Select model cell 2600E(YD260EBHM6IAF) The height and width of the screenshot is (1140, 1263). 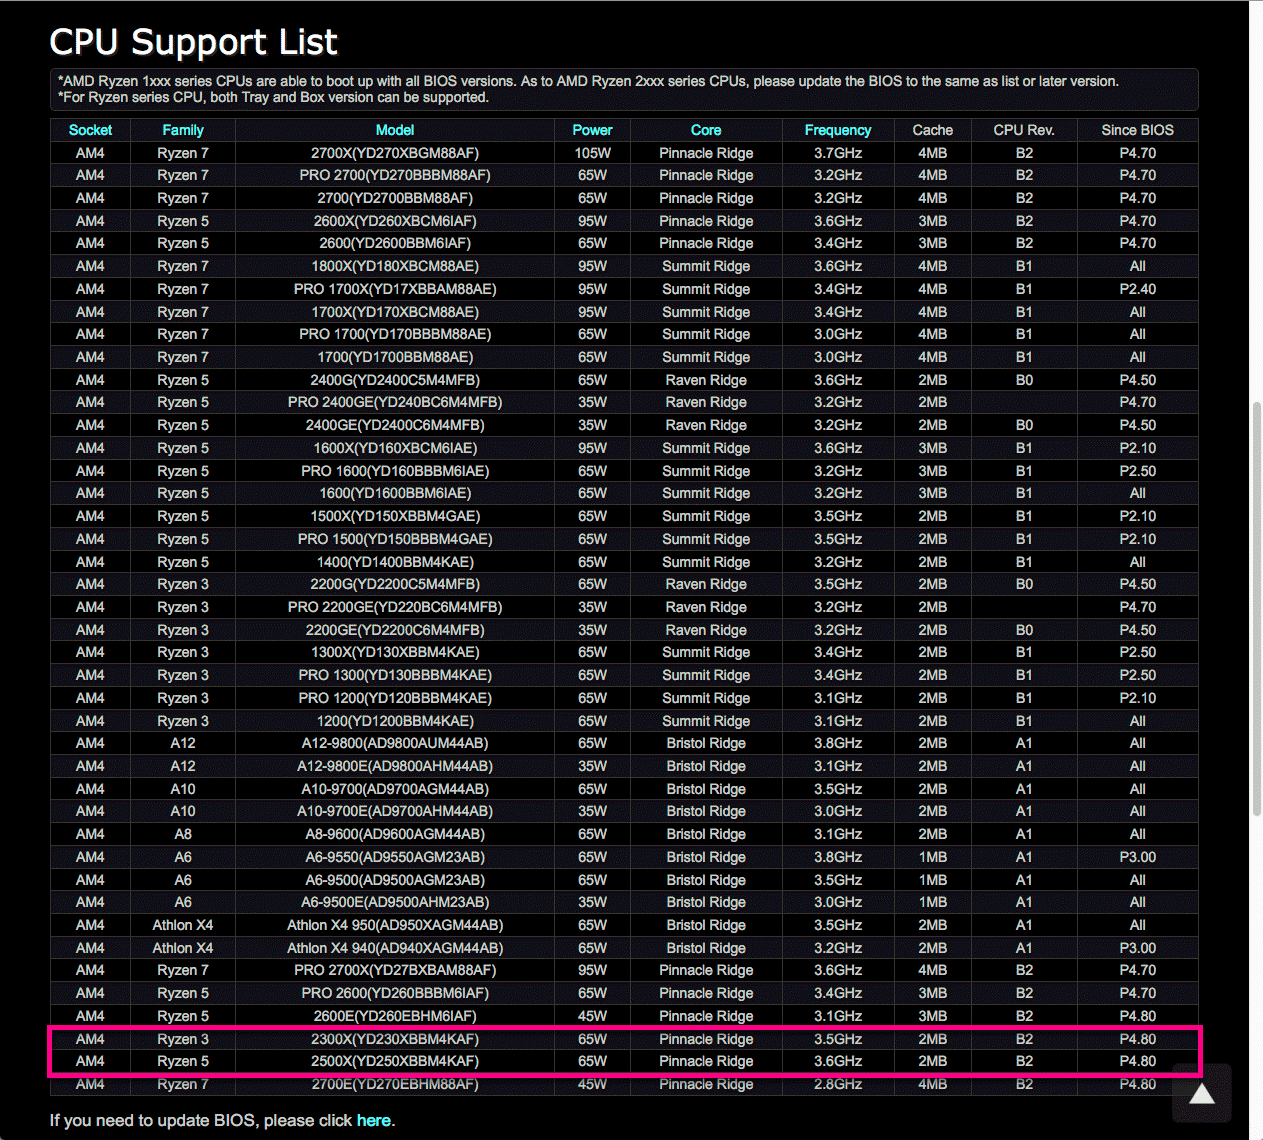point(395,1016)
